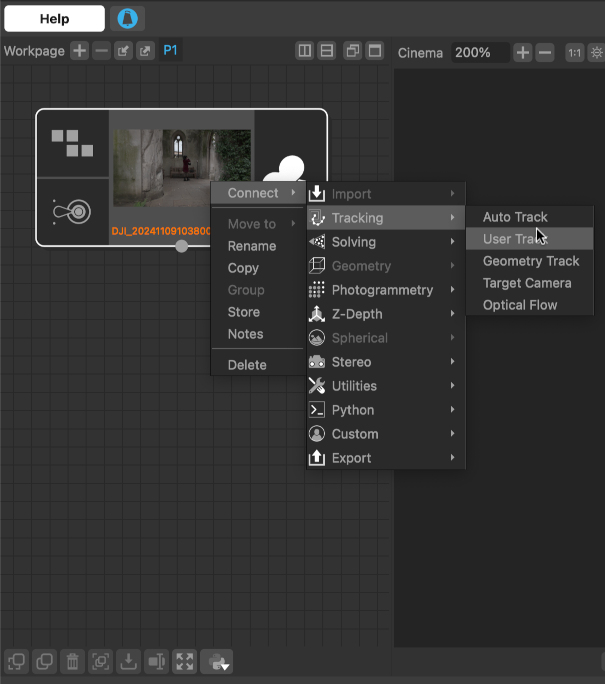Expand the Export submenu
Image resolution: width=605 pixels, height=684 pixels.
[x=386, y=458]
